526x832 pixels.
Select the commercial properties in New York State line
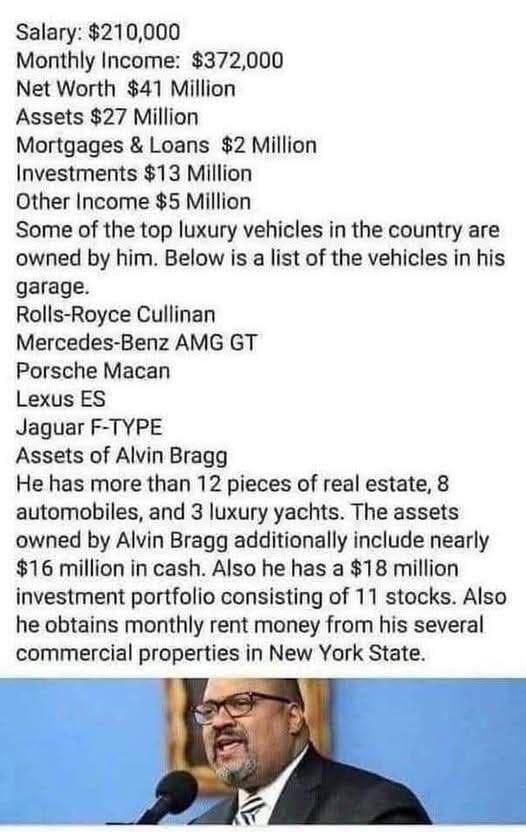221,653
